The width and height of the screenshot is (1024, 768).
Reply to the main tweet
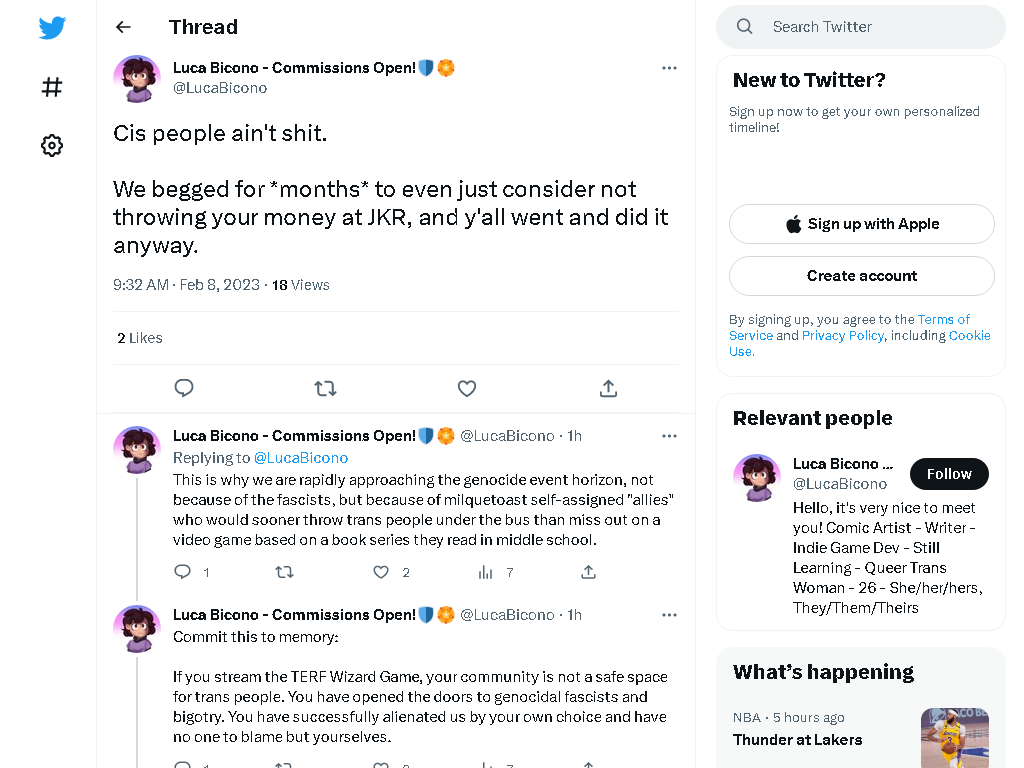click(x=184, y=388)
